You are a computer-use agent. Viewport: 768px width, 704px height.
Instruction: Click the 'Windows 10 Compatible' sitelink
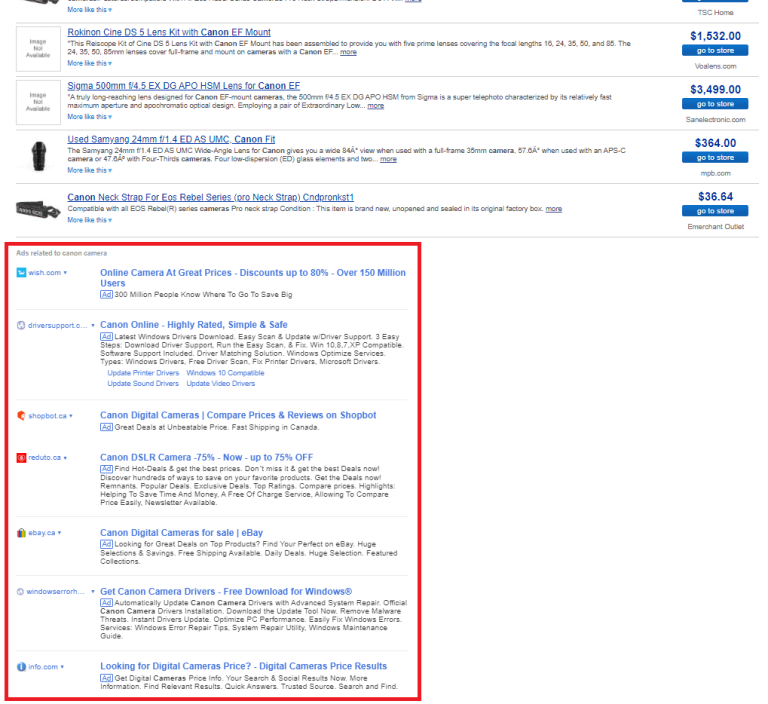225,373
